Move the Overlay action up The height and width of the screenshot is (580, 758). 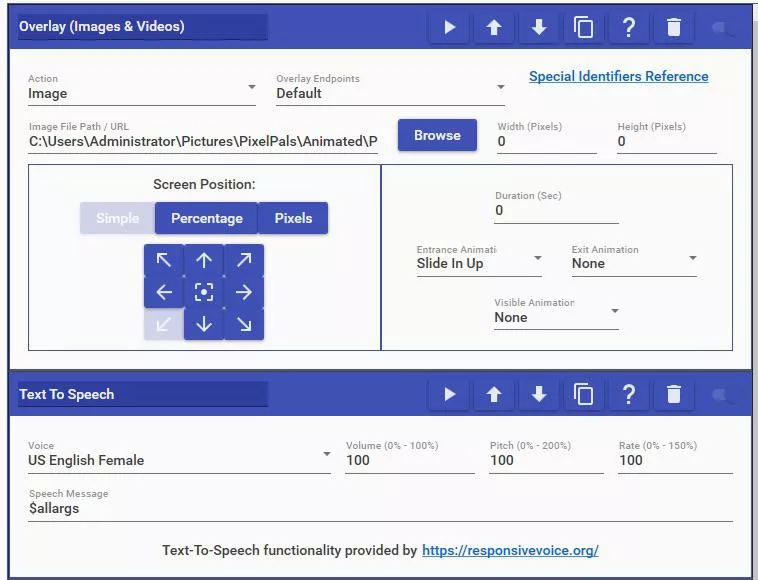[x=494, y=27]
